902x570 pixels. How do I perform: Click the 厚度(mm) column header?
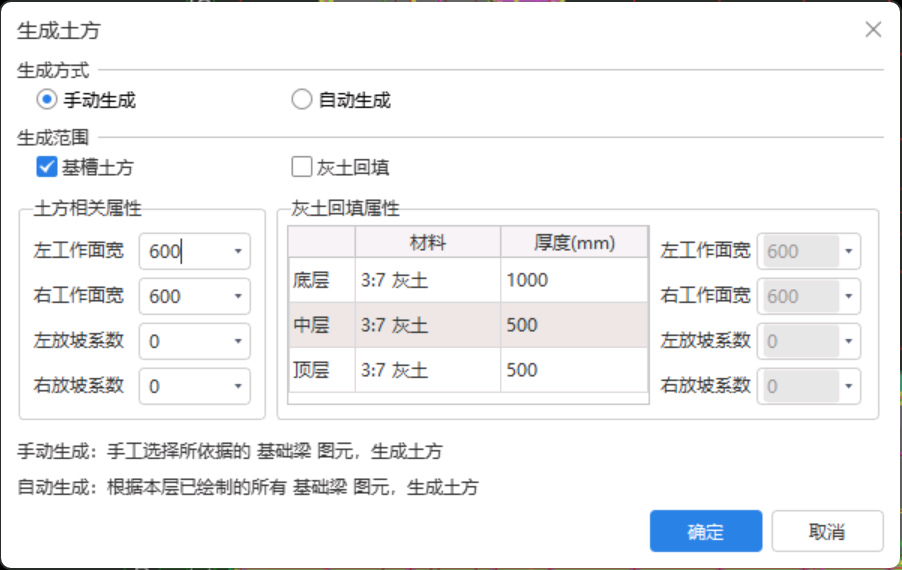[x=575, y=242]
